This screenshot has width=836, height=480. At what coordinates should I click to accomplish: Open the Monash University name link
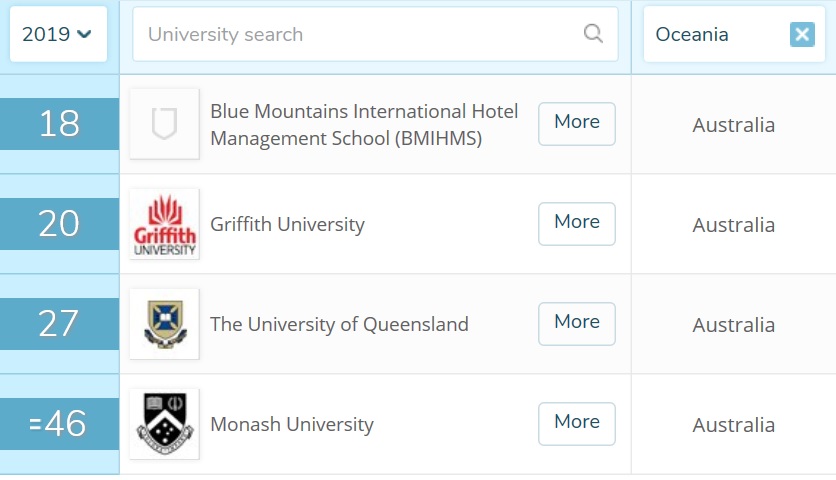click(x=292, y=425)
